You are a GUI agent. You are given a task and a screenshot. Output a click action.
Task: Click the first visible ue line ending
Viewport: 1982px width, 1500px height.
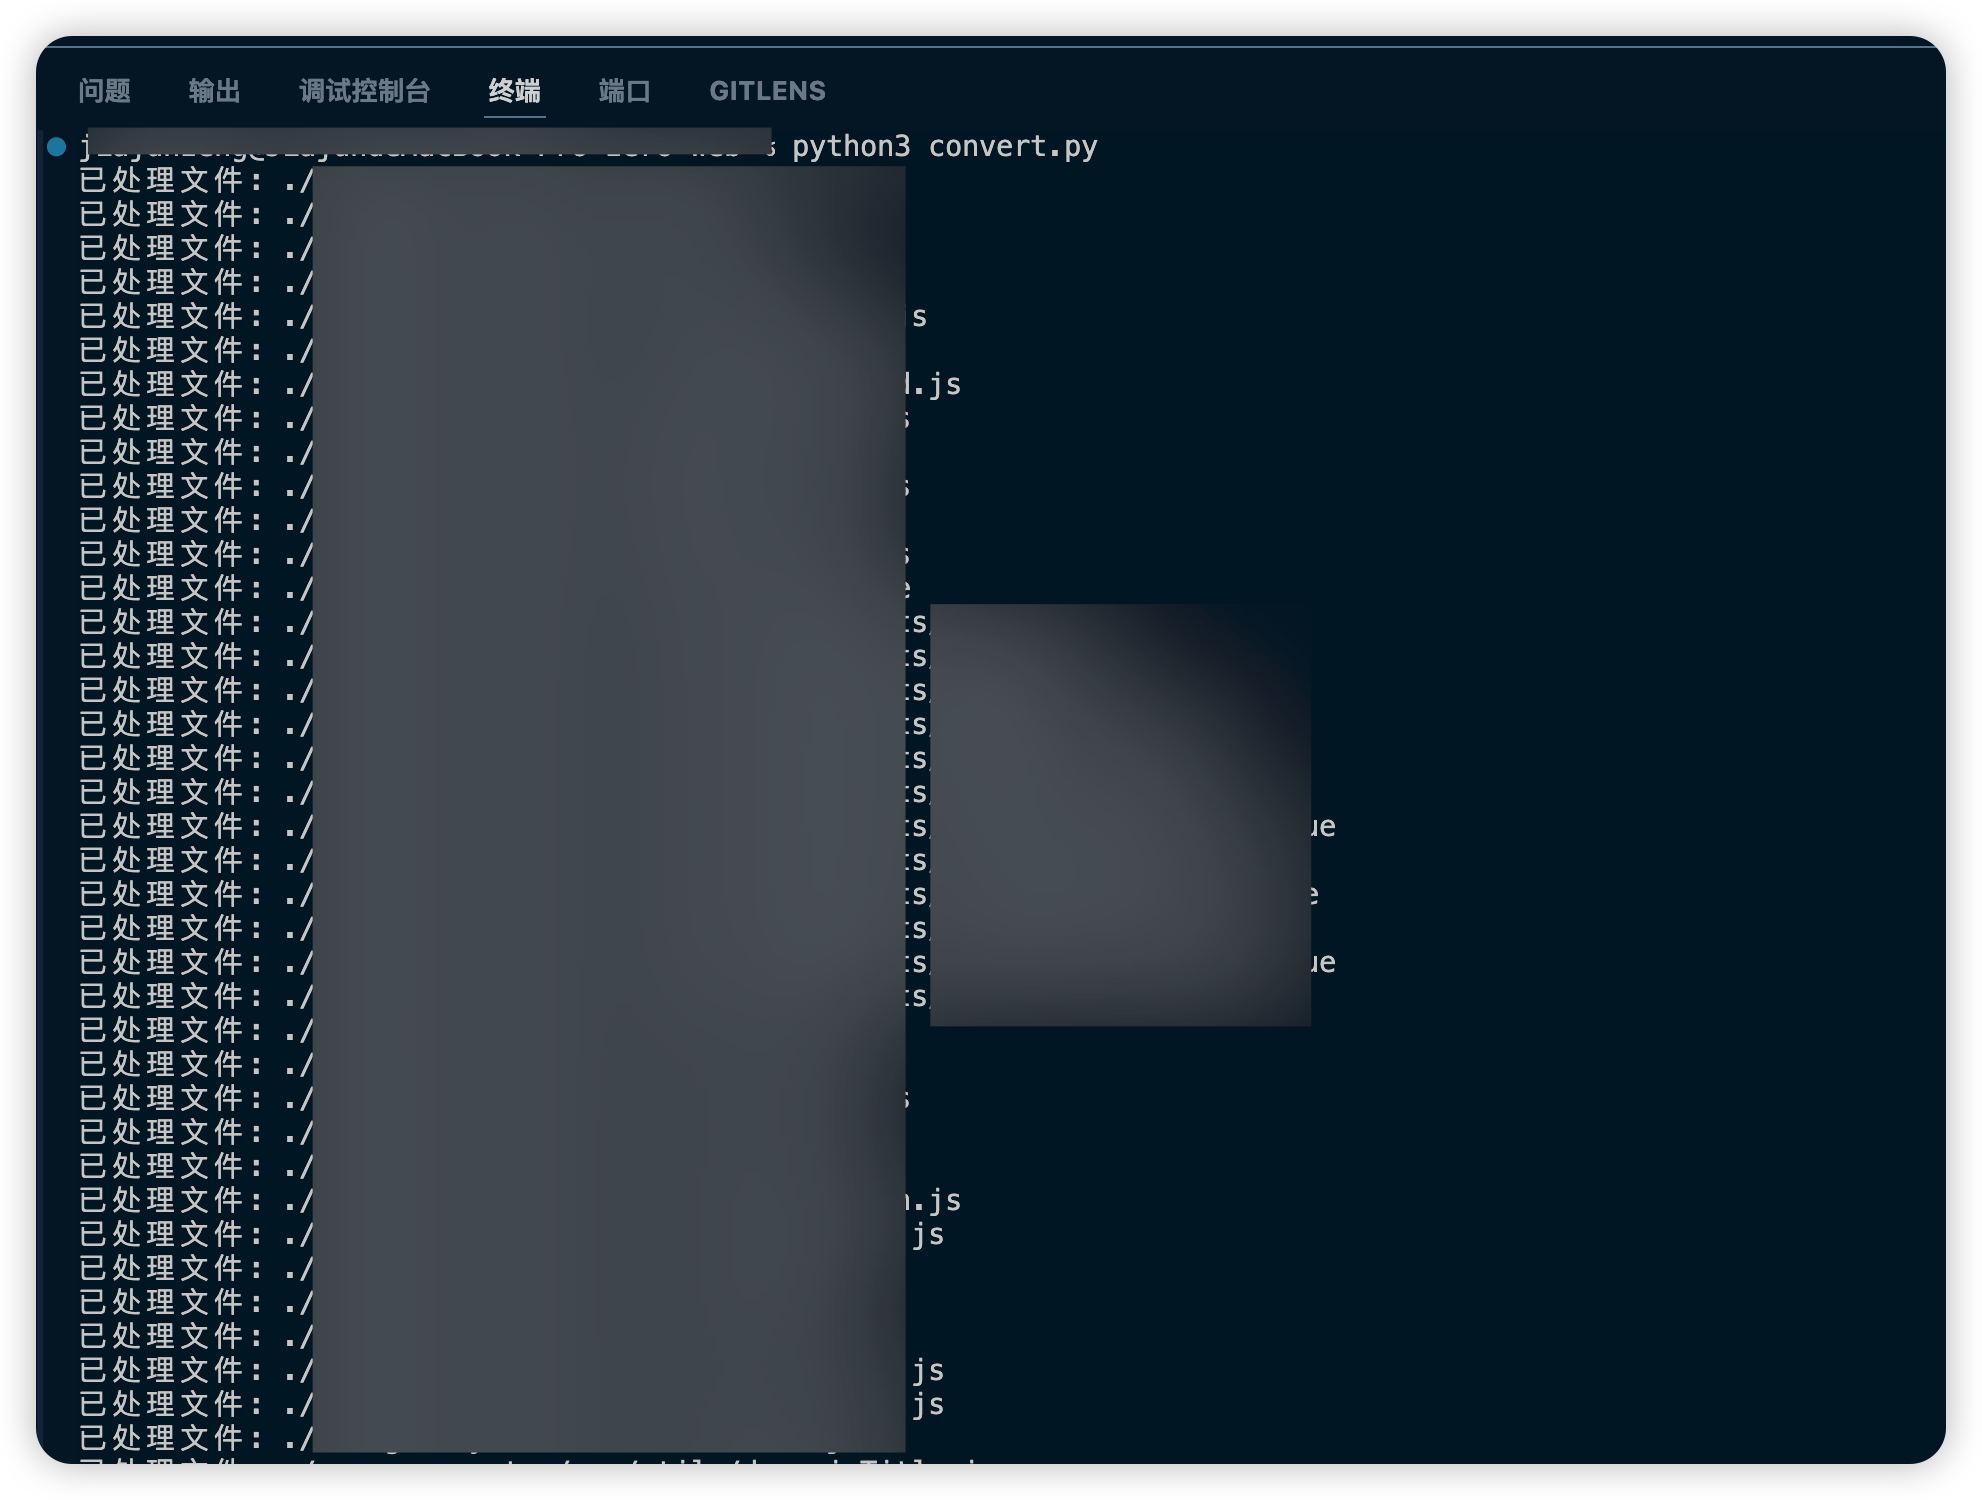[1323, 827]
